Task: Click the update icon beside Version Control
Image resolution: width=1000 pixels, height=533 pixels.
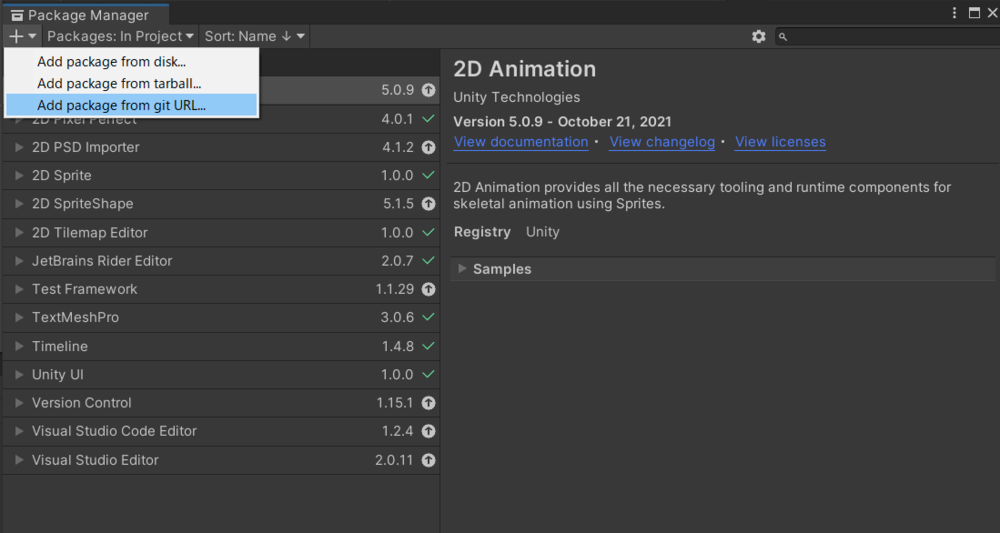Action: point(428,403)
